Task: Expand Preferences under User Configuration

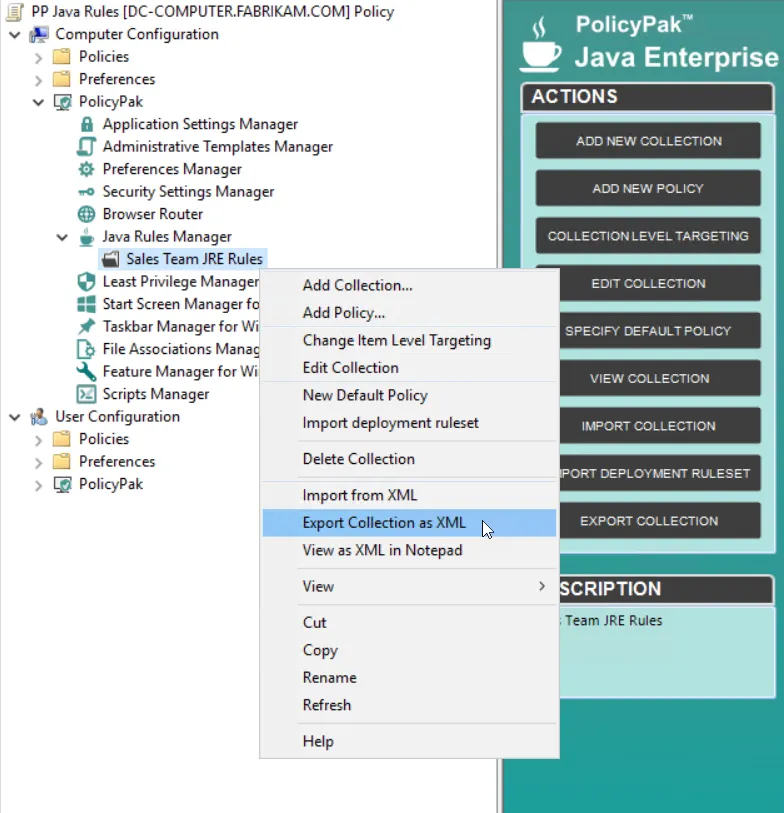Action: pyautogui.click(x=38, y=462)
